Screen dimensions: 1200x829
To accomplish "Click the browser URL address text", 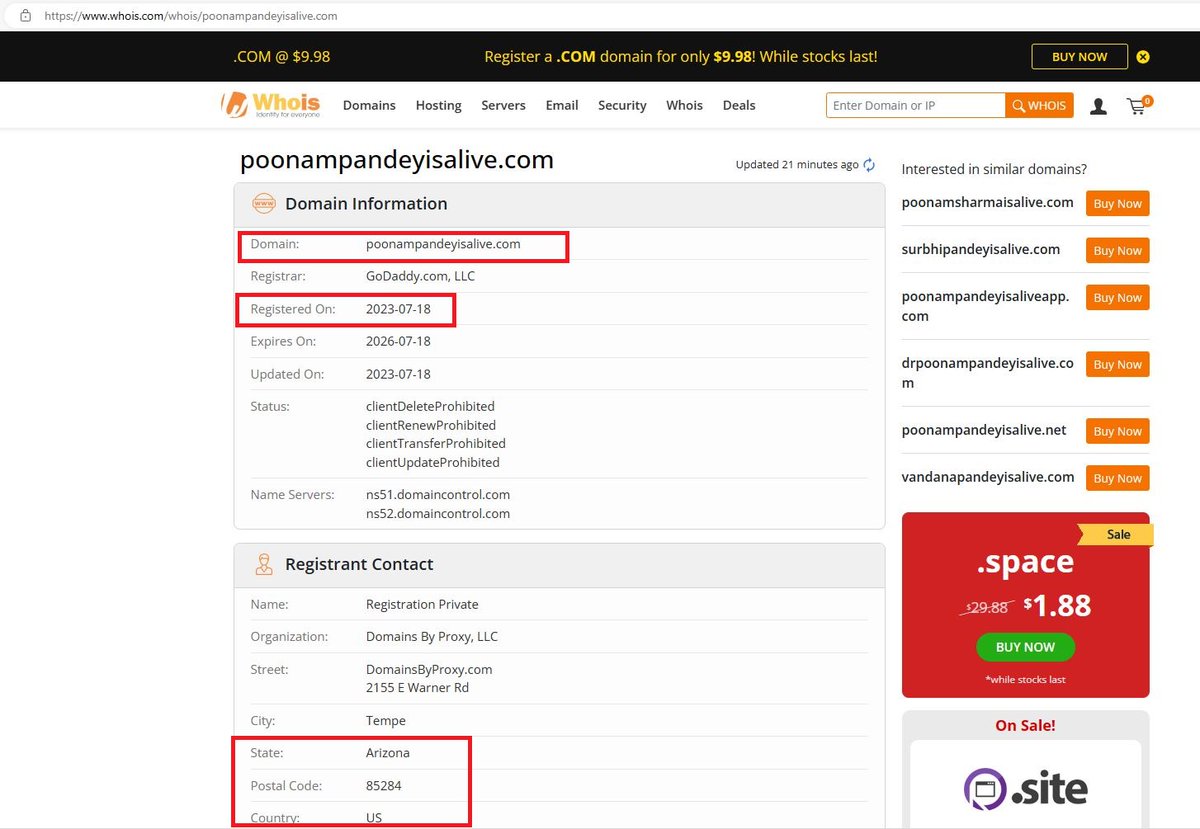I will coord(191,16).
